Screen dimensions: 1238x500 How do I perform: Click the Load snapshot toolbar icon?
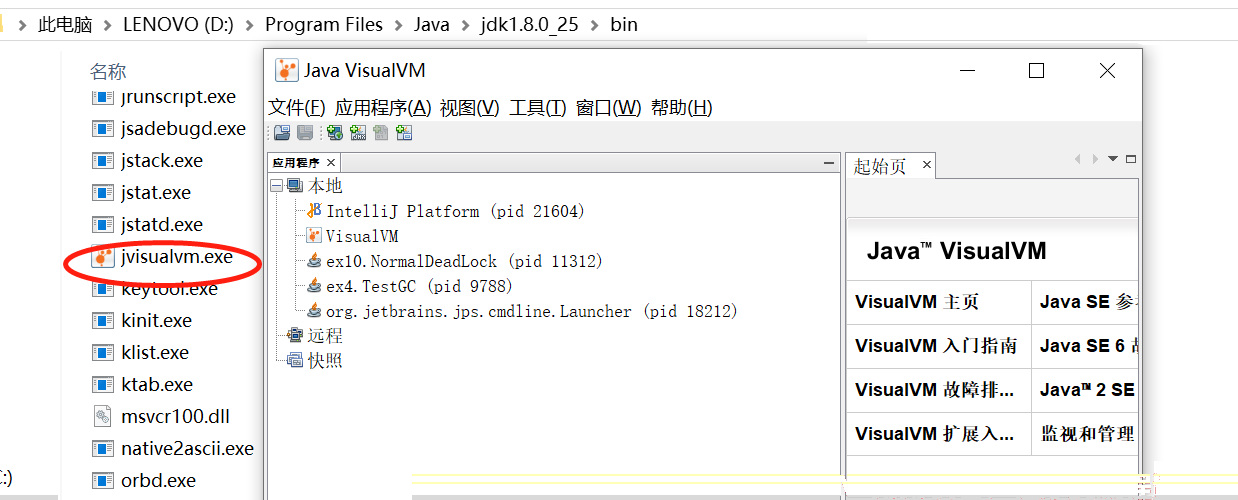(x=282, y=133)
